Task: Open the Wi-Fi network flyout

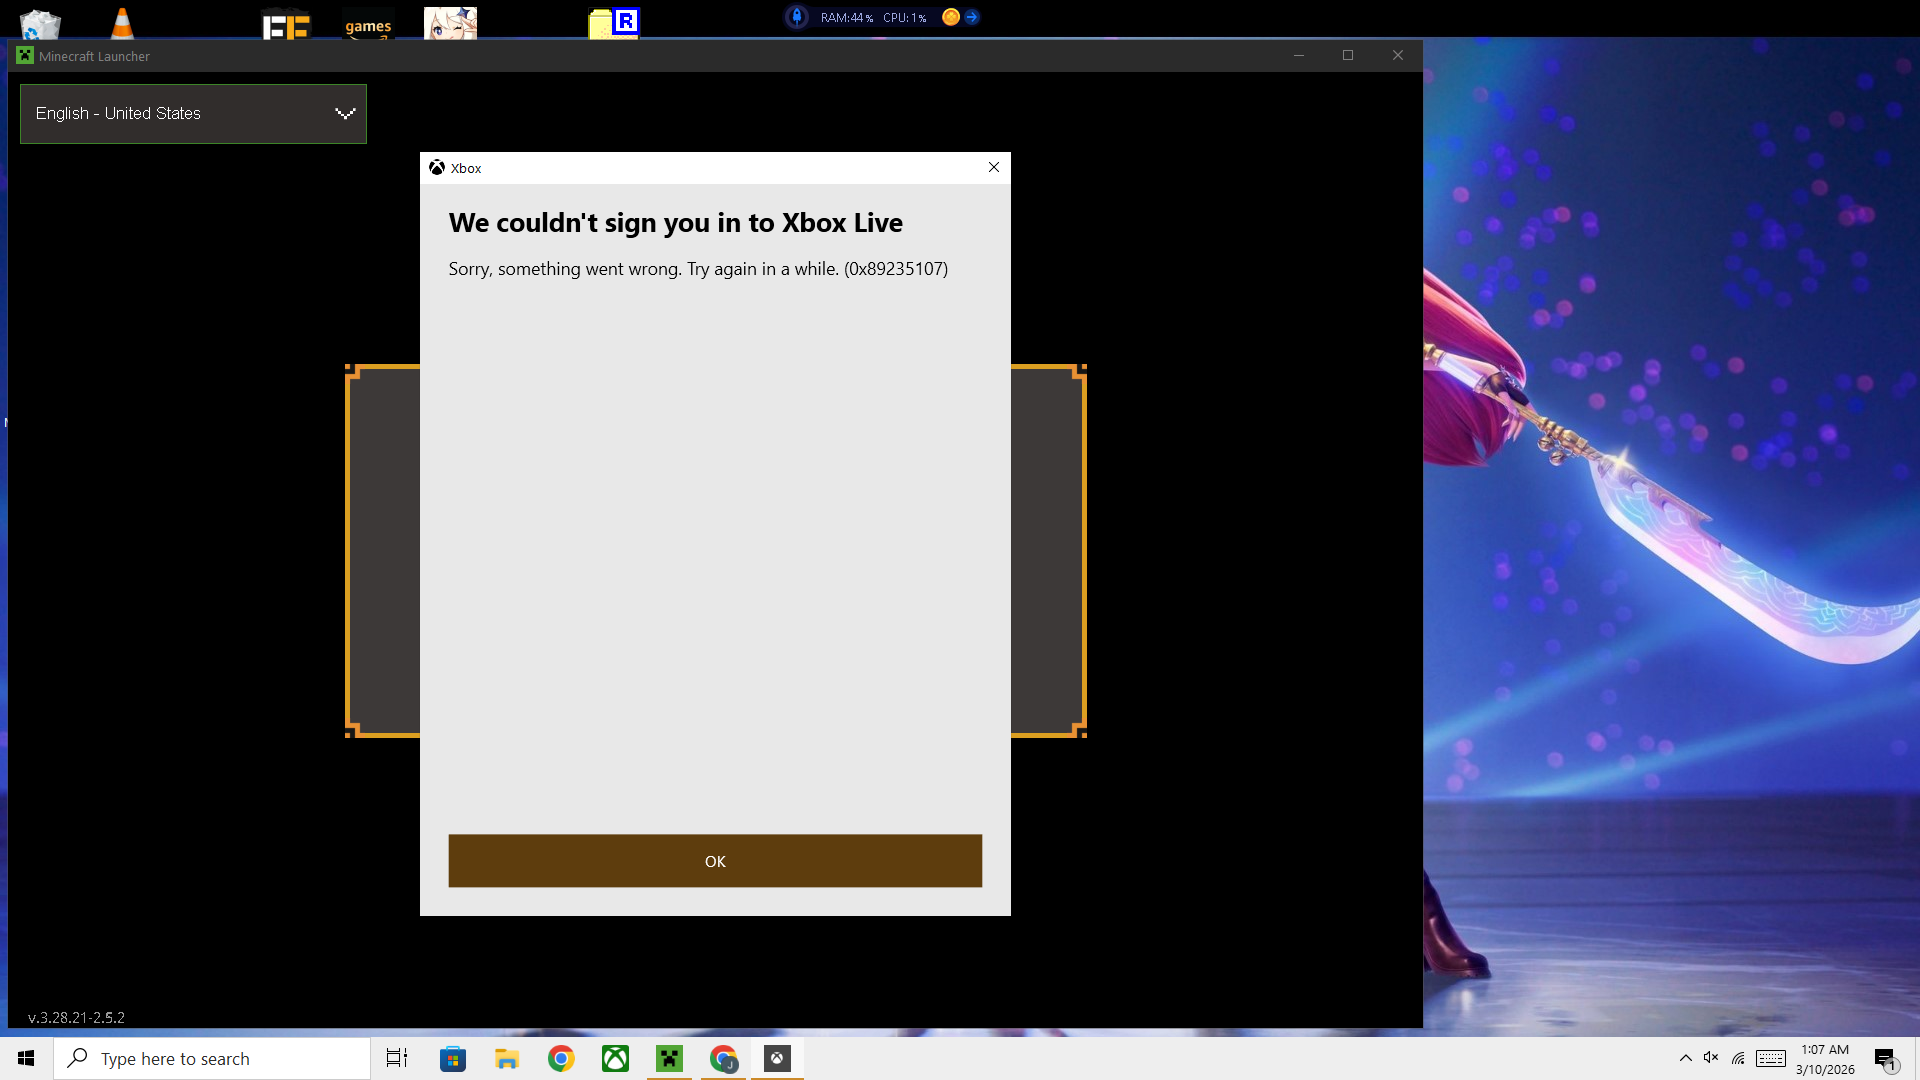Action: point(1738,1058)
